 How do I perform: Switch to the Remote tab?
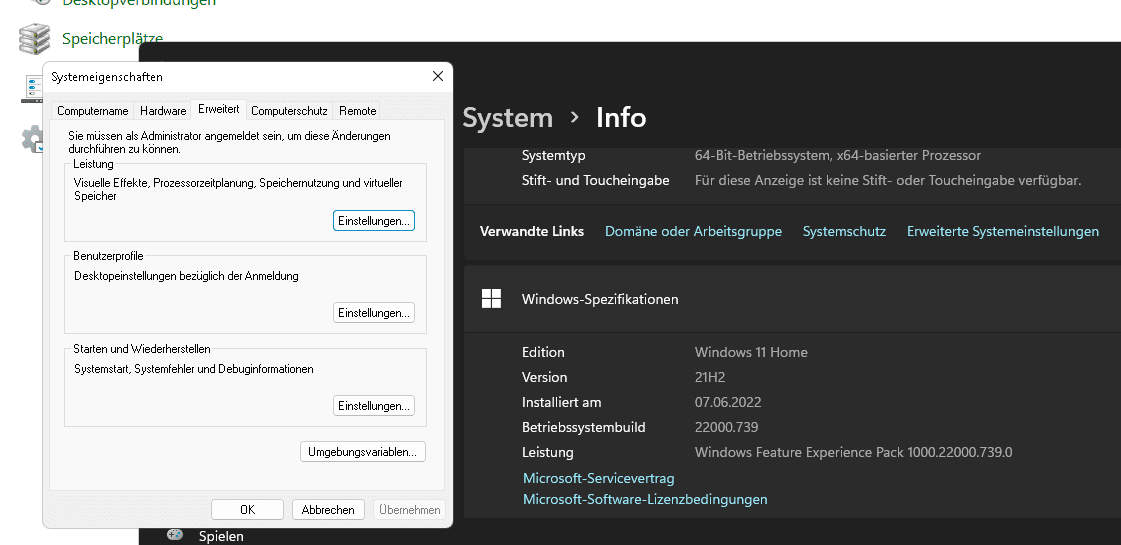pyautogui.click(x=357, y=111)
